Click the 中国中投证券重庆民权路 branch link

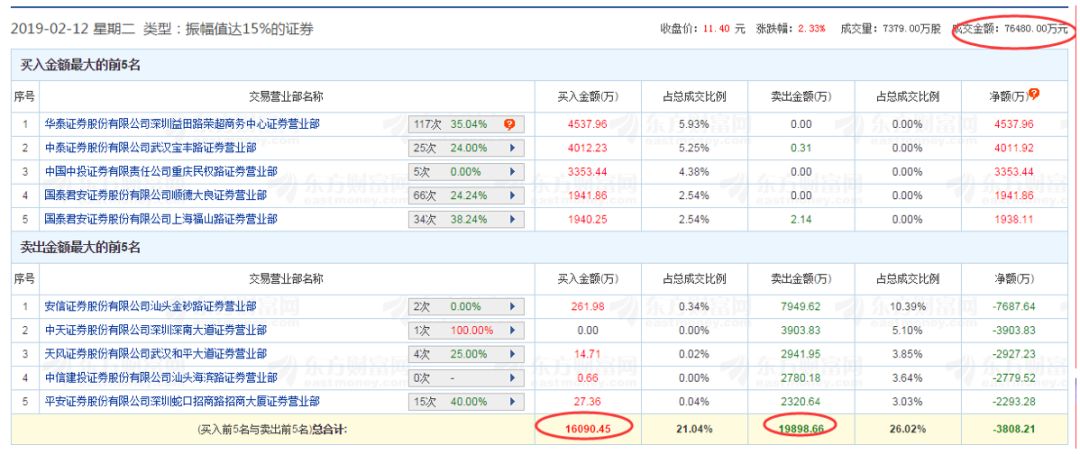click(x=160, y=172)
